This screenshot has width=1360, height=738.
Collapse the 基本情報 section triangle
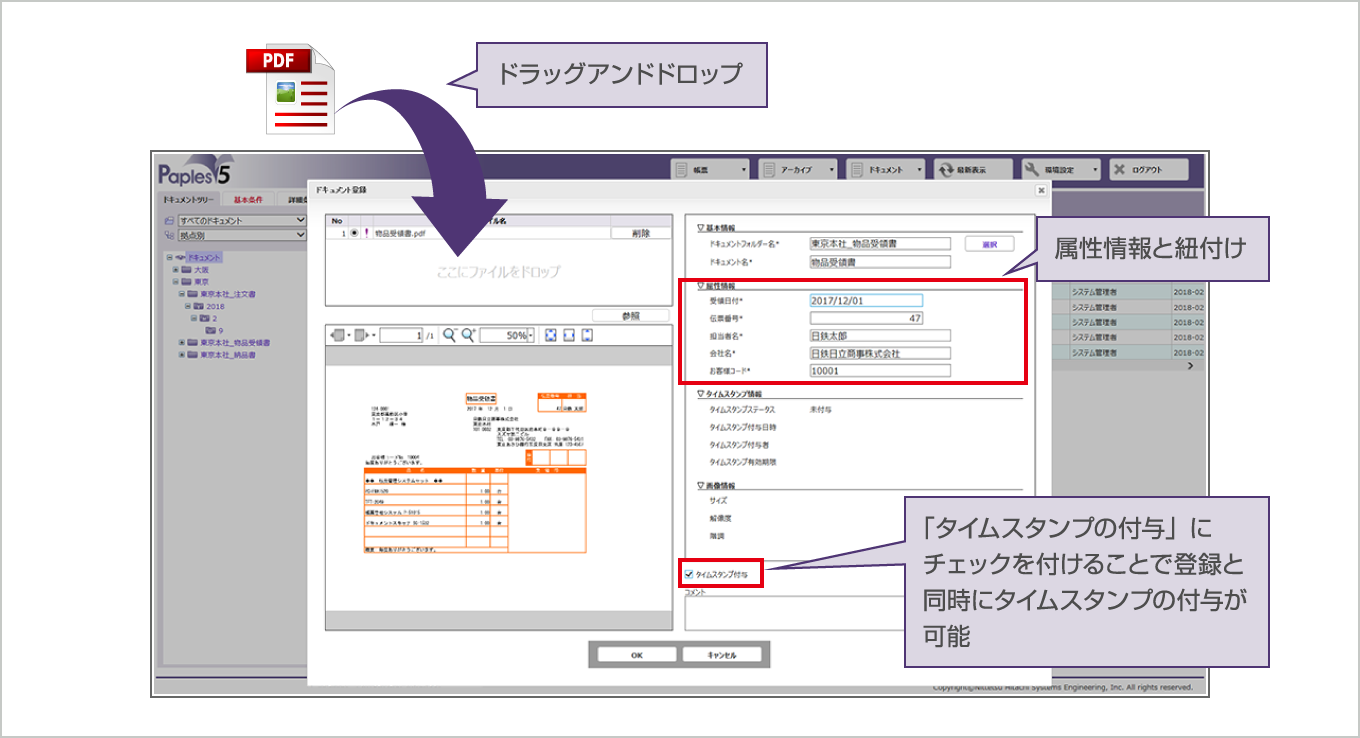click(701, 228)
